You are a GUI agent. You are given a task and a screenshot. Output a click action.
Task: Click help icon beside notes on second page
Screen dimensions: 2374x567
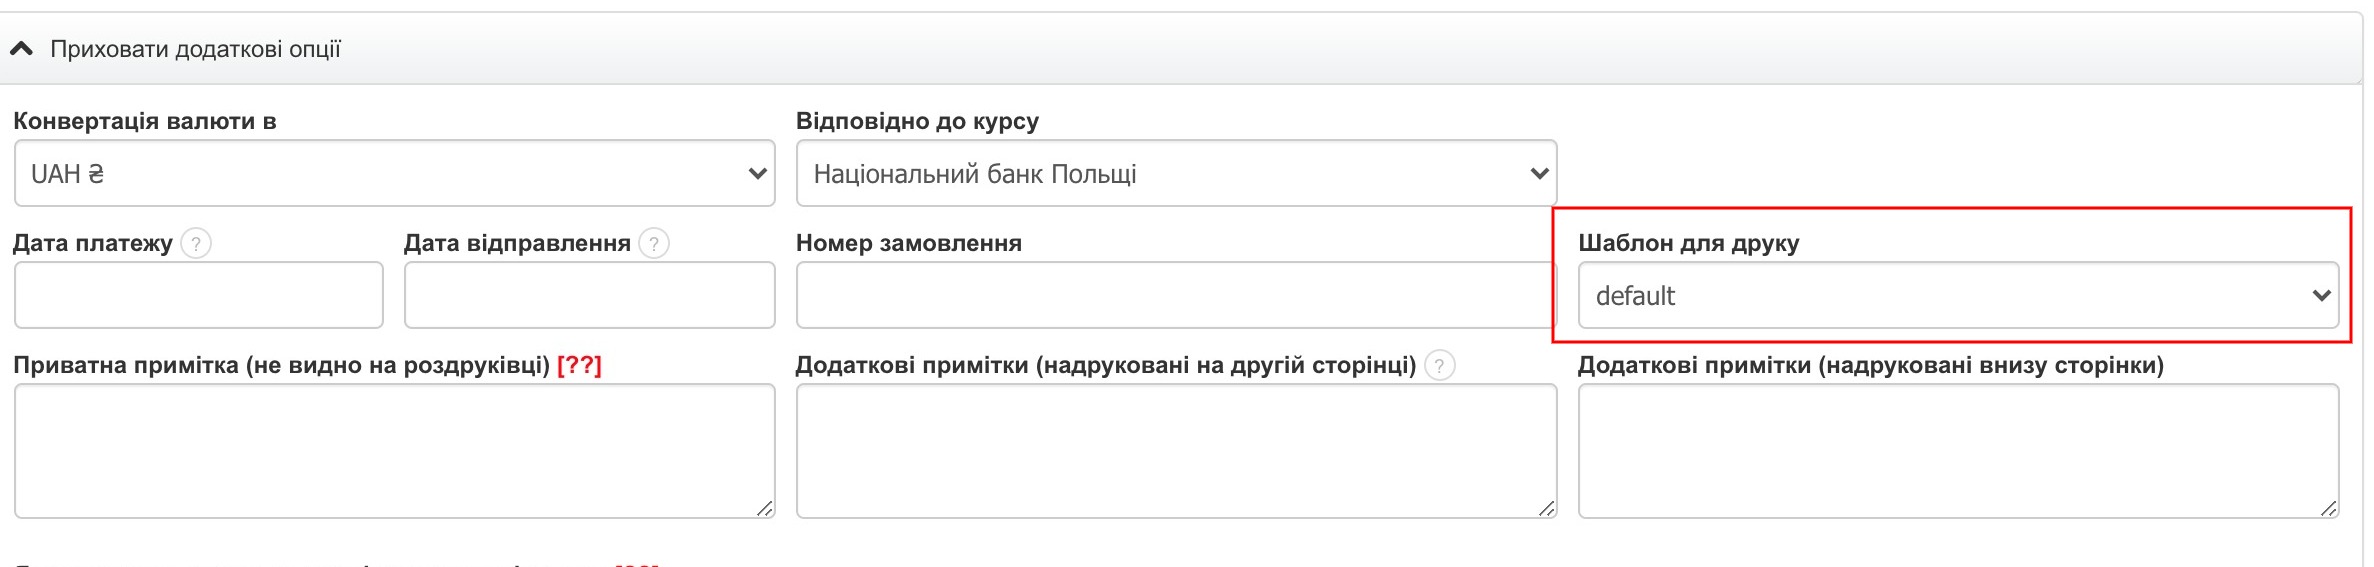point(1439,366)
